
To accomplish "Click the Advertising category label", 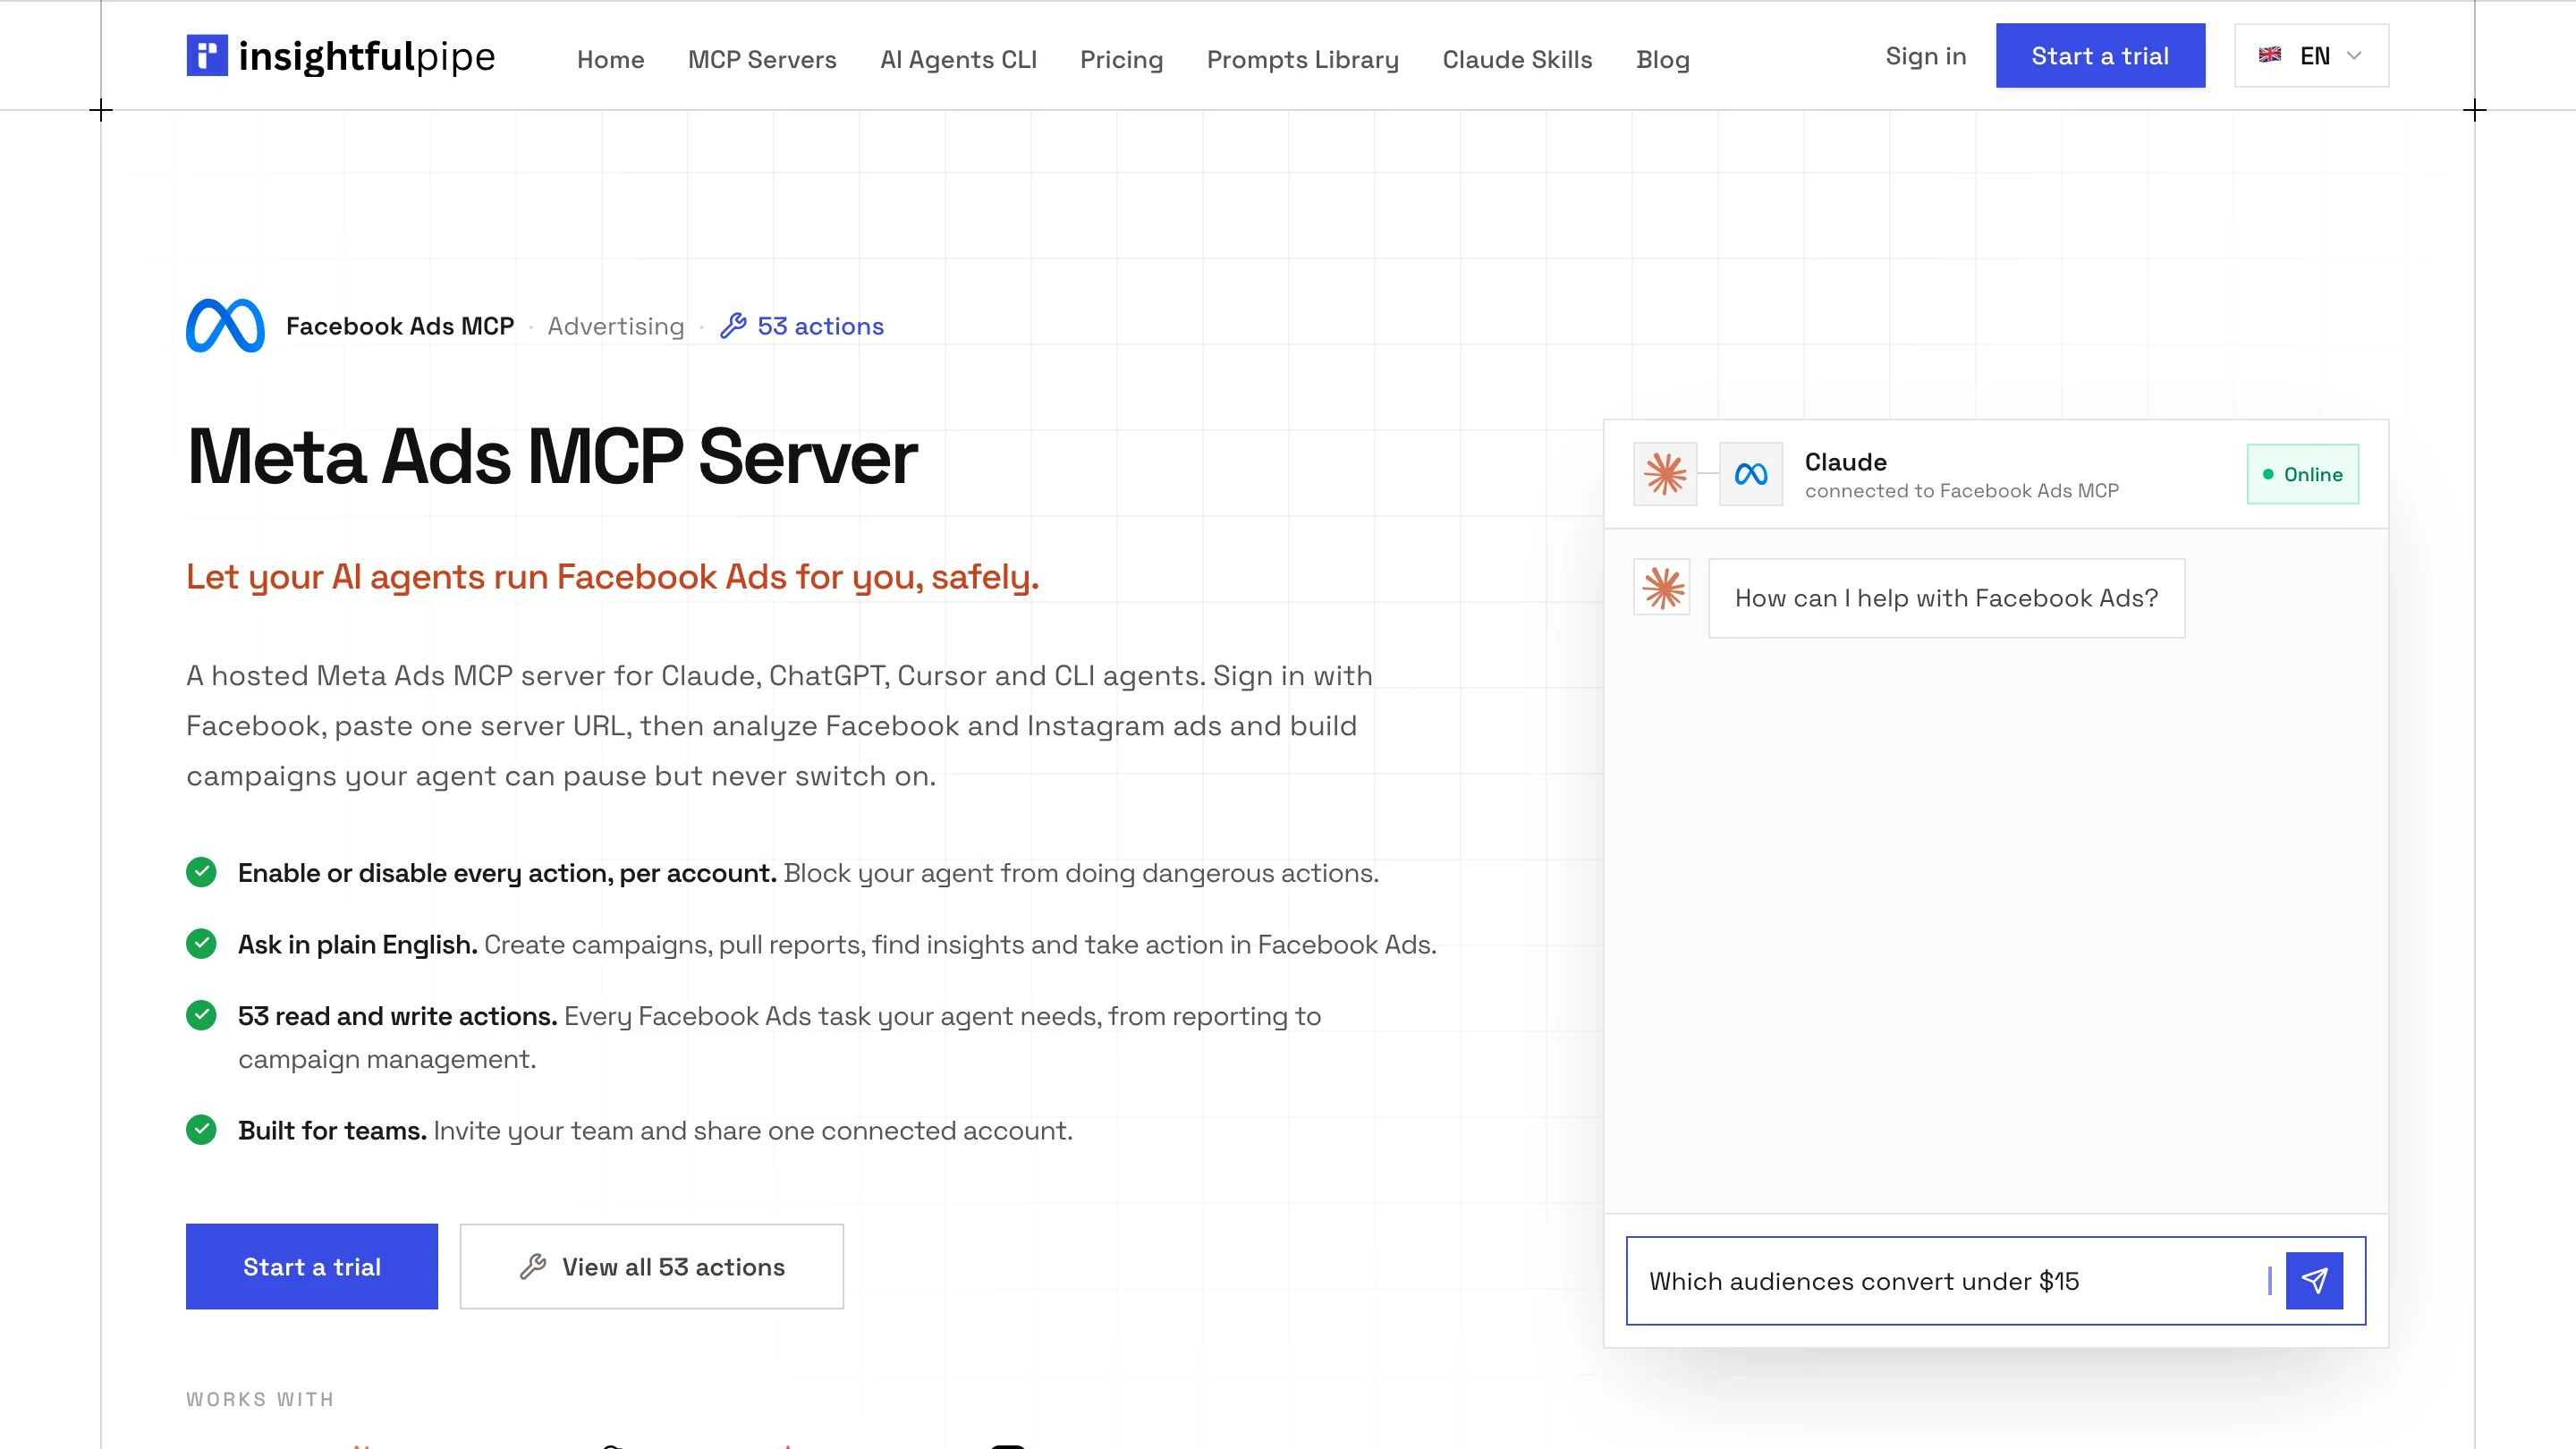I will pos(616,326).
